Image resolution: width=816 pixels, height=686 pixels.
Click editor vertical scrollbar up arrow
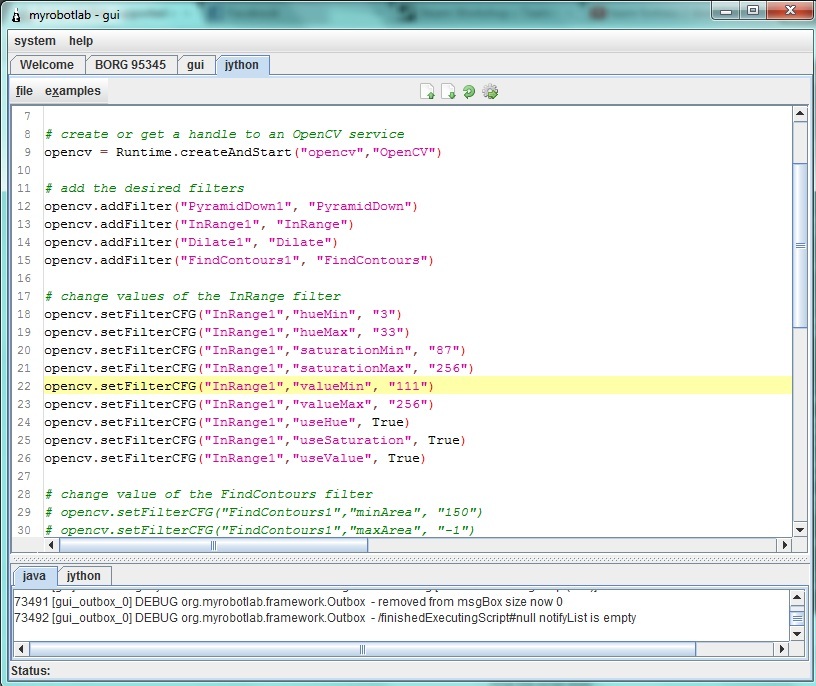point(799,113)
